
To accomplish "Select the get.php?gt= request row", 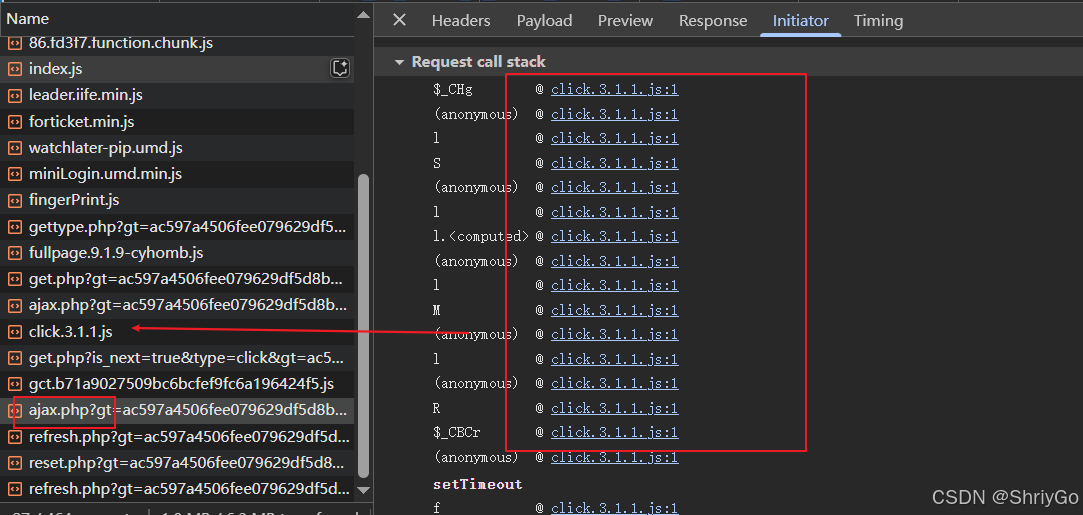I will (x=177, y=280).
